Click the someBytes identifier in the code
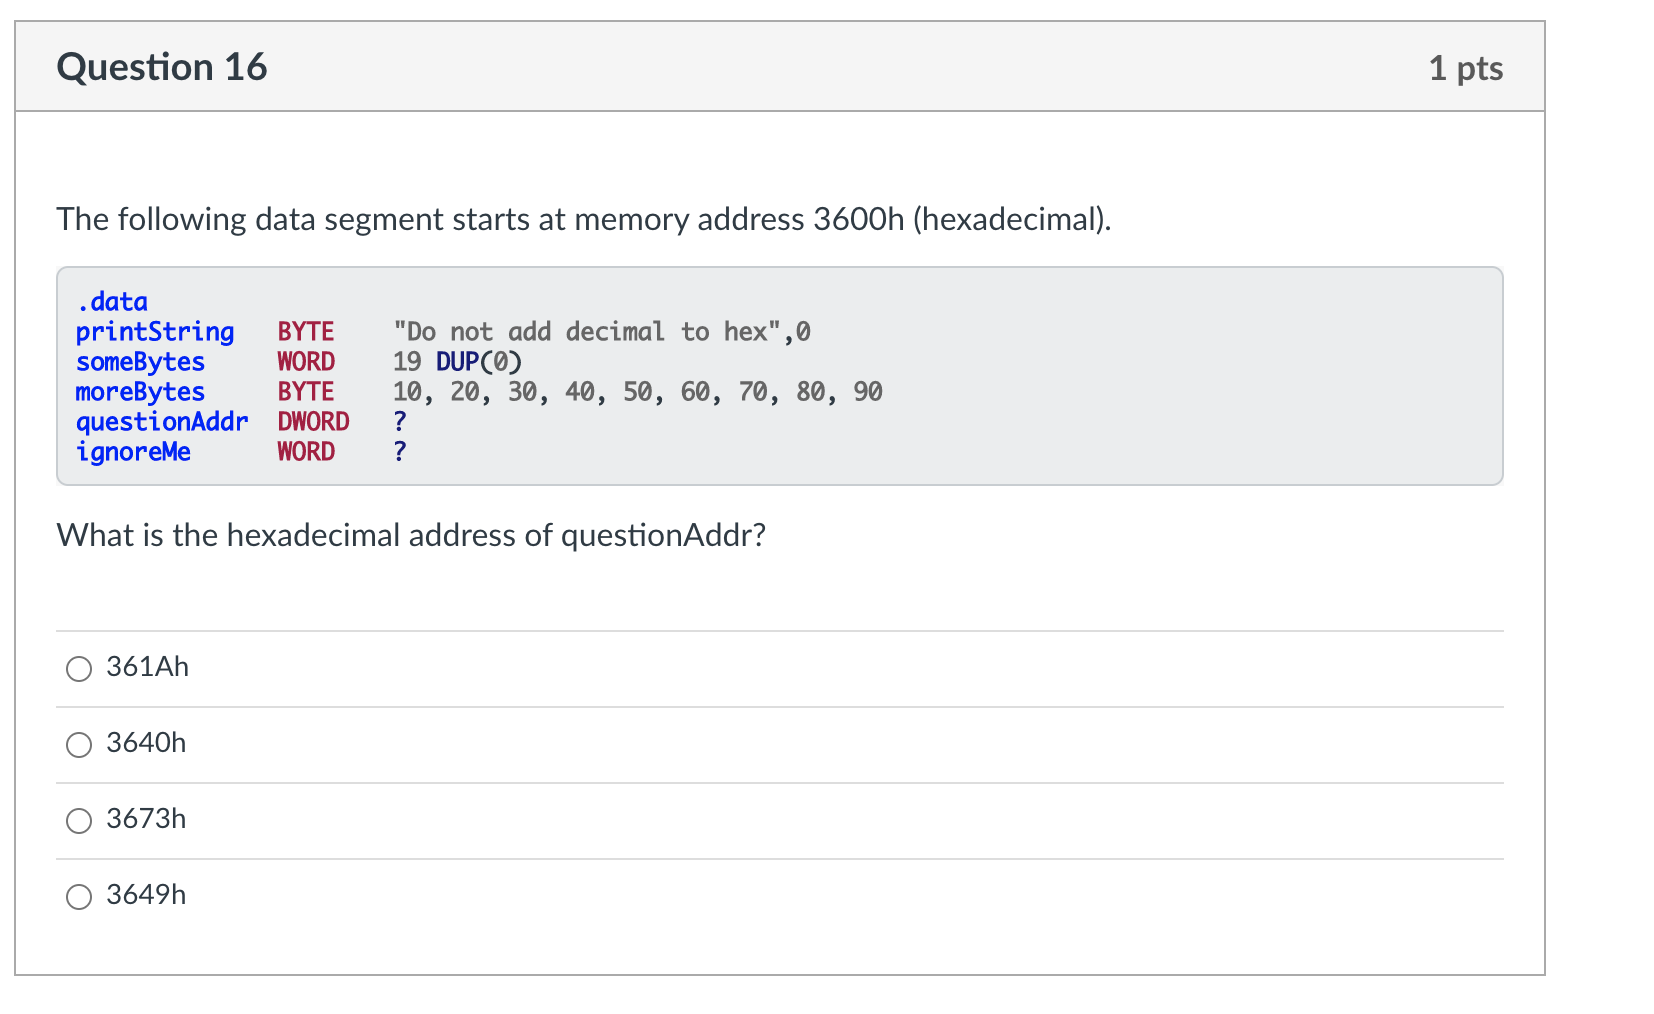The image size is (1654, 1014). [140, 362]
